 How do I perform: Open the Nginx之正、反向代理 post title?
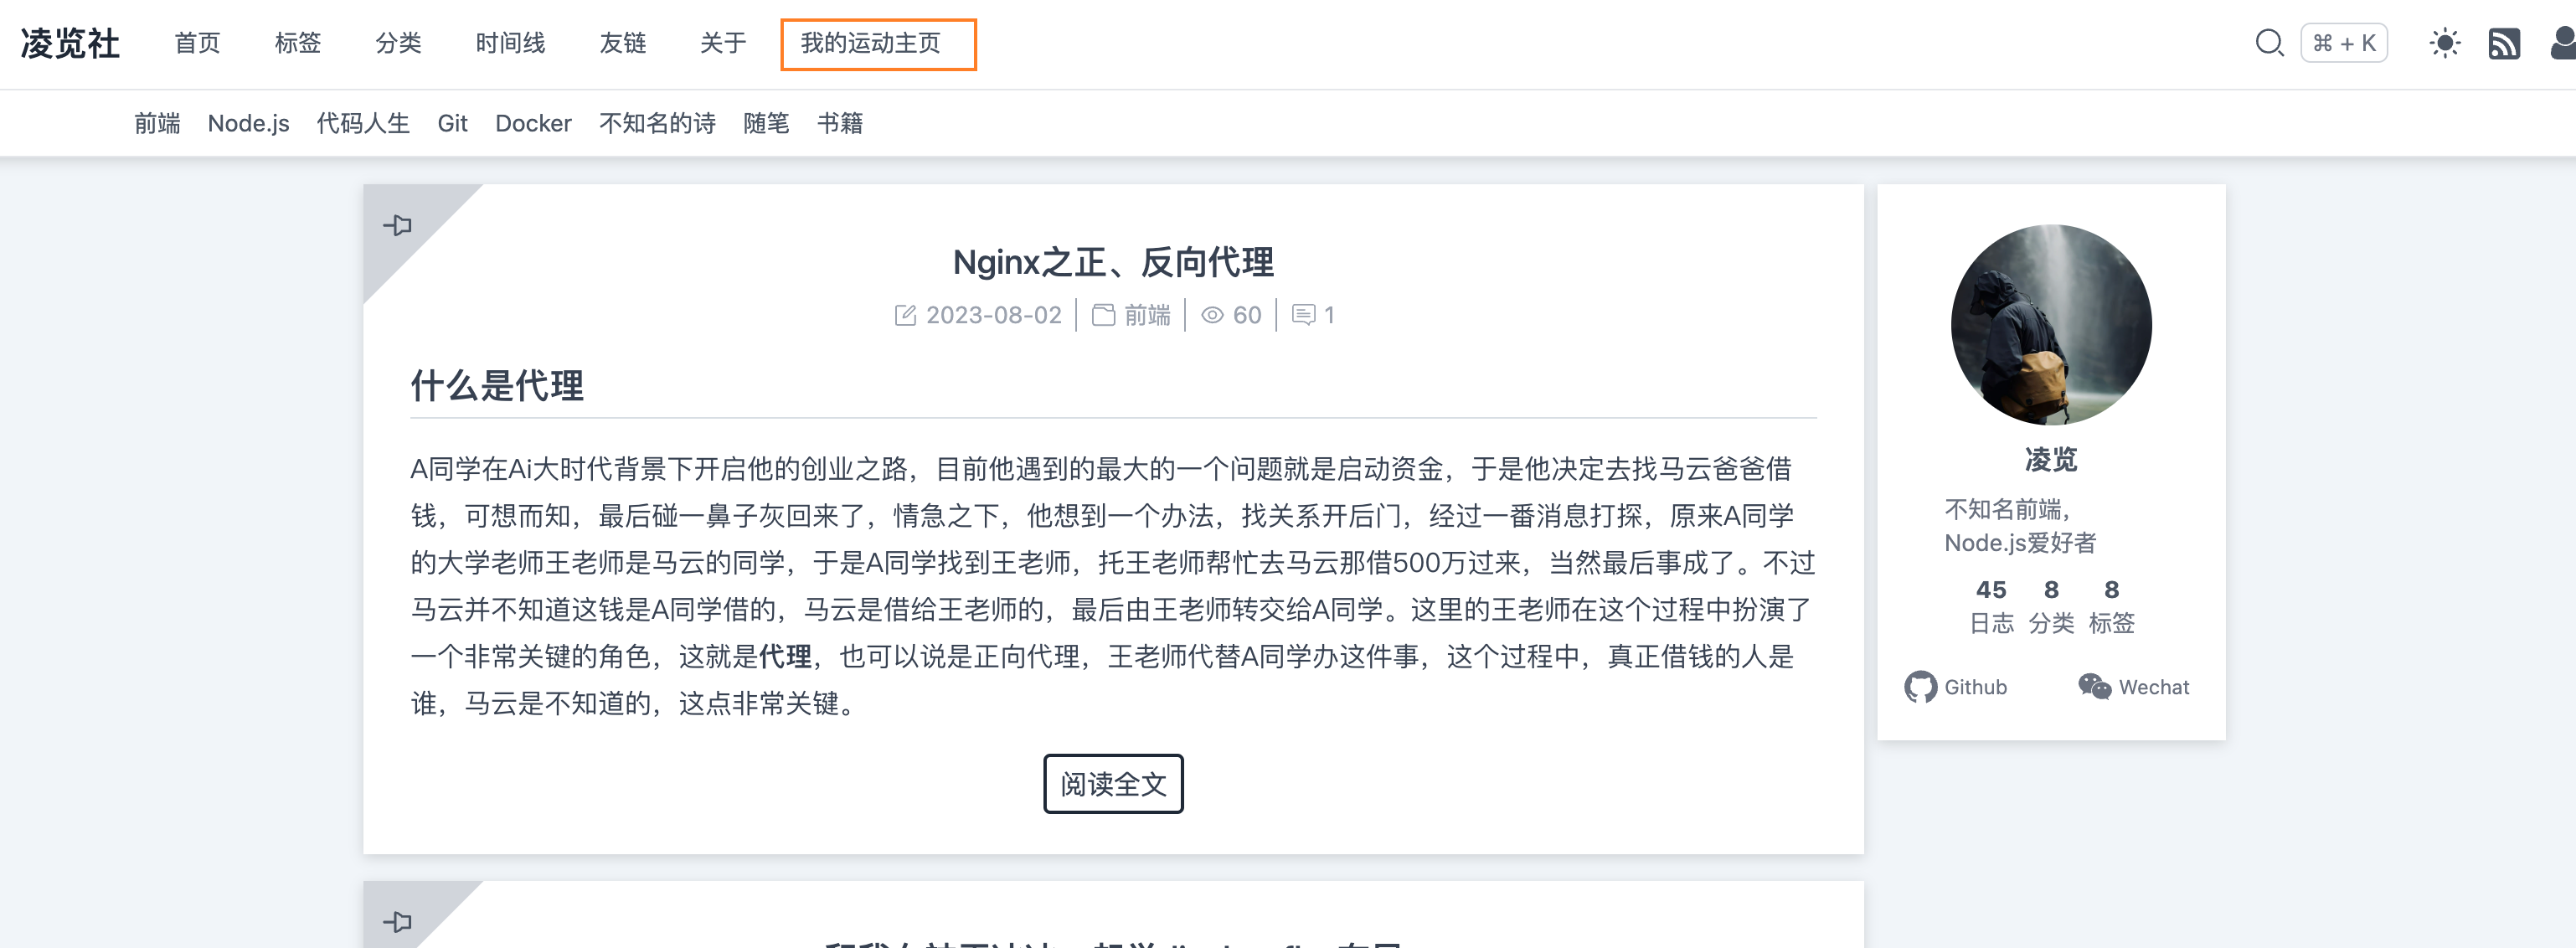click(1113, 262)
